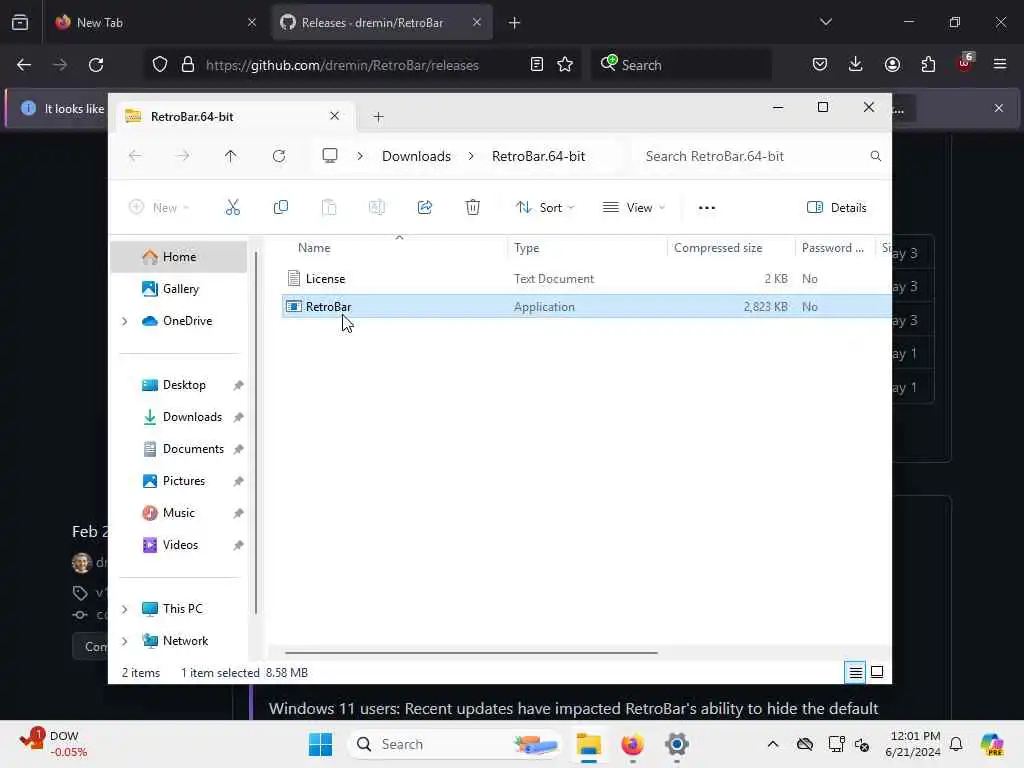Click the Cut scissors icon in Explorer toolbar
Screen dimensions: 1024x768
click(232, 208)
